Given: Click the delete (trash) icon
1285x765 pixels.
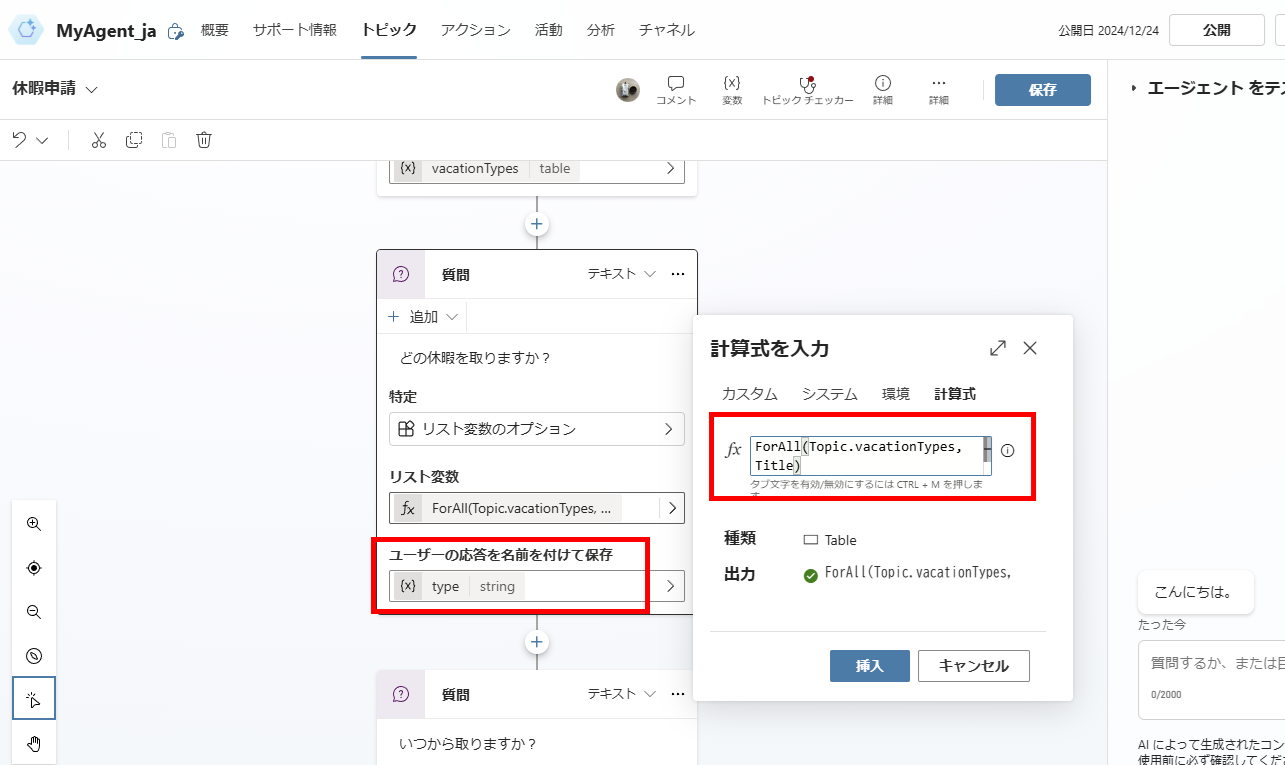Looking at the screenshot, I should 204,139.
